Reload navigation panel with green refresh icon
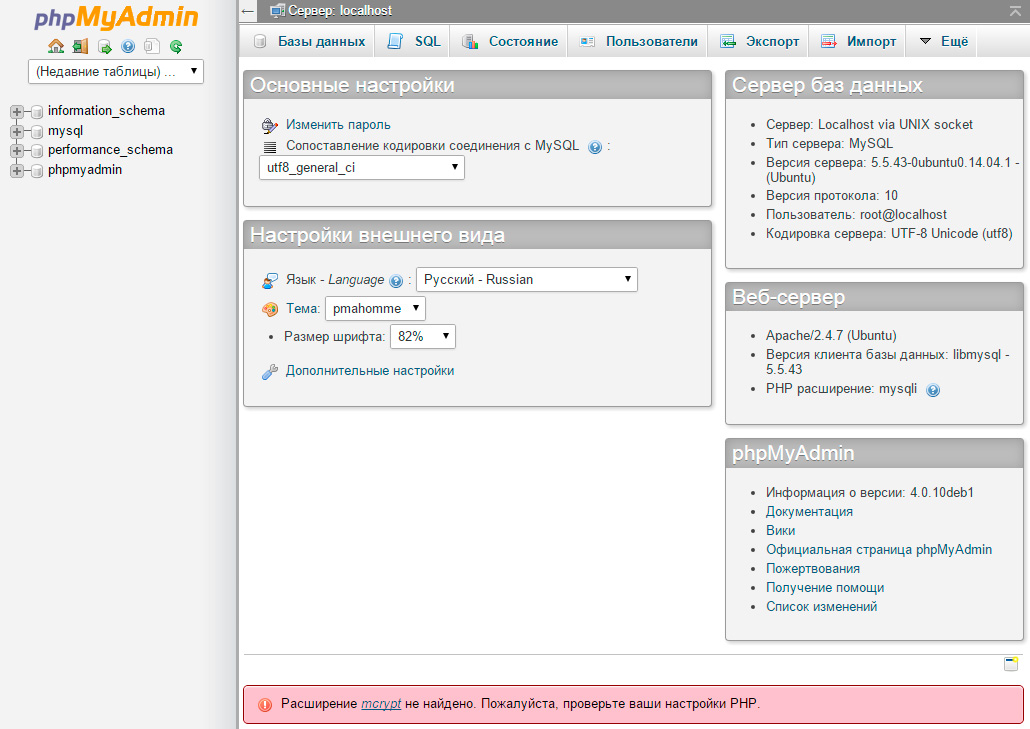1030x729 pixels. (x=176, y=46)
